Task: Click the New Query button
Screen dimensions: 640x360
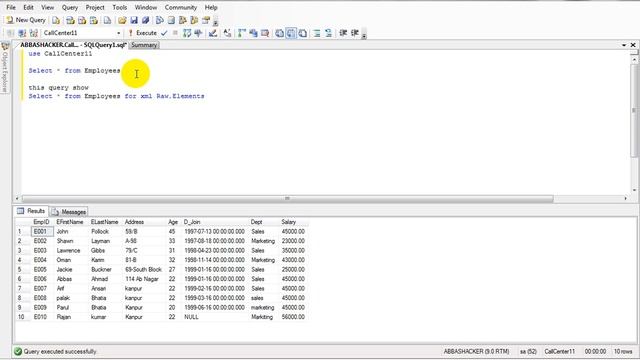Action: coord(26,20)
